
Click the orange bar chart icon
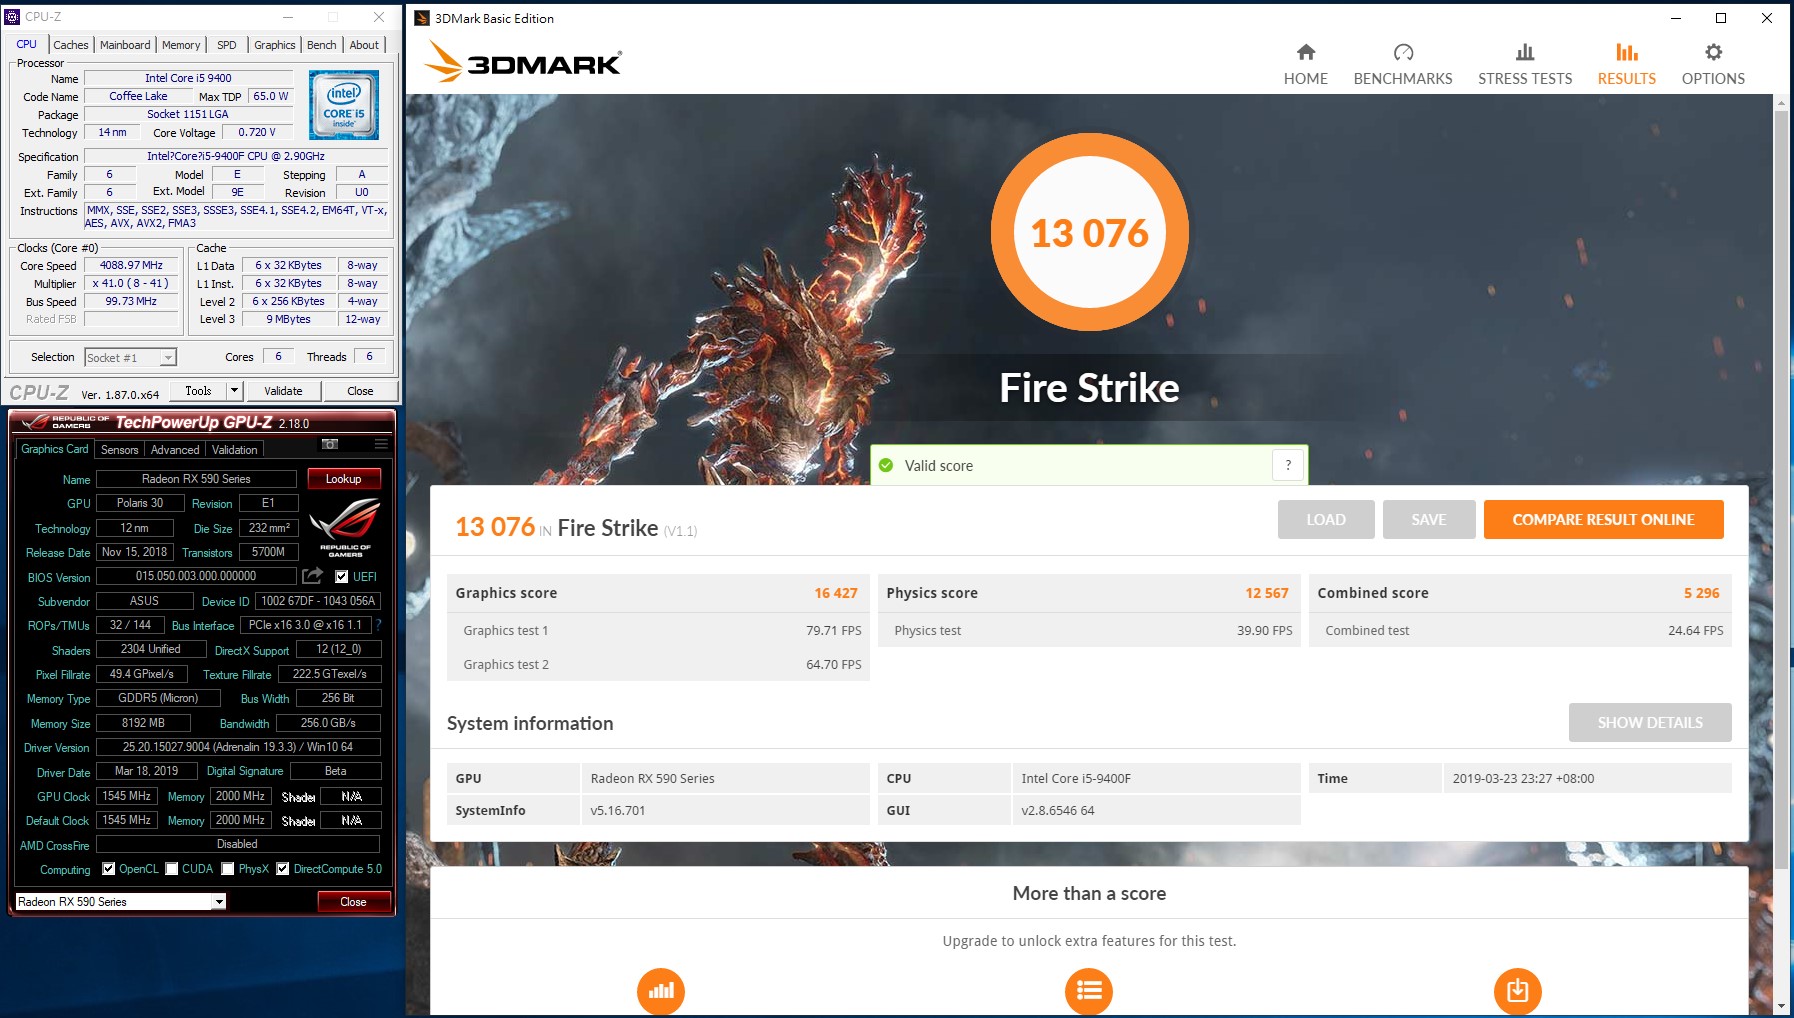(661, 991)
